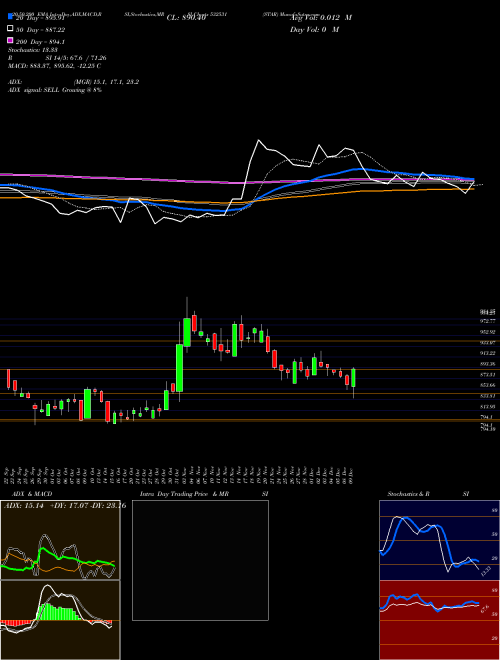Screen dimensions: 500x660
Task: Click the 'Stochastics & RSI' panel title
Action: point(428,494)
